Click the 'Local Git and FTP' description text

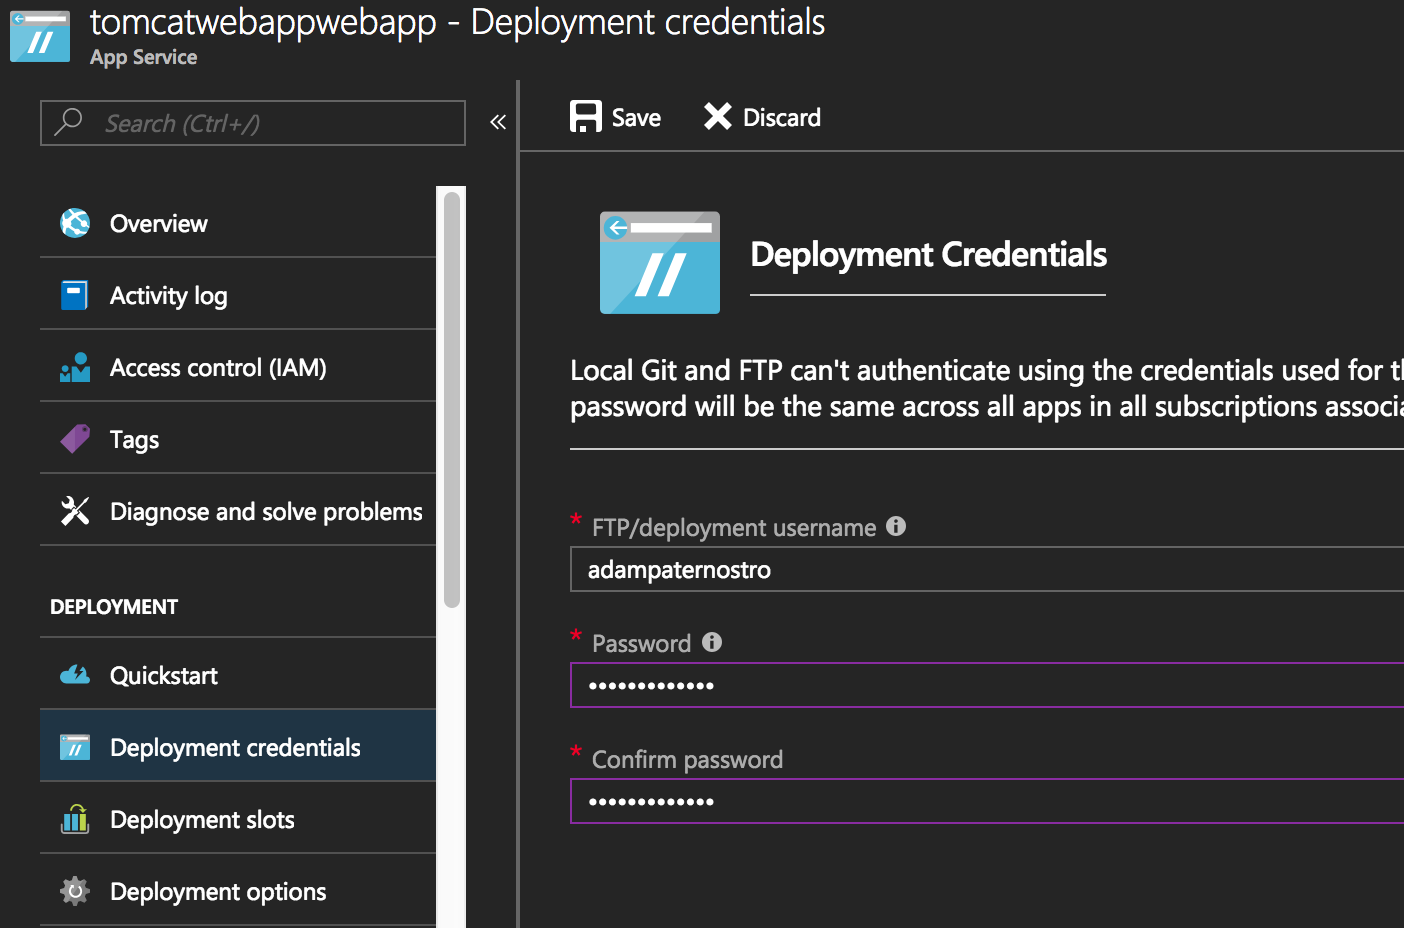(x=987, y=388)
